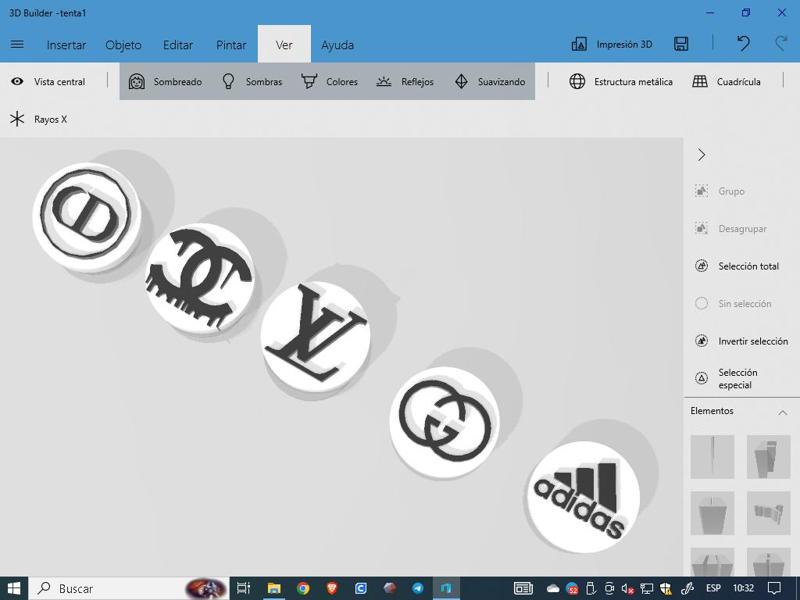
Task: Select the Chanel logo disc model
Action: 200,279
